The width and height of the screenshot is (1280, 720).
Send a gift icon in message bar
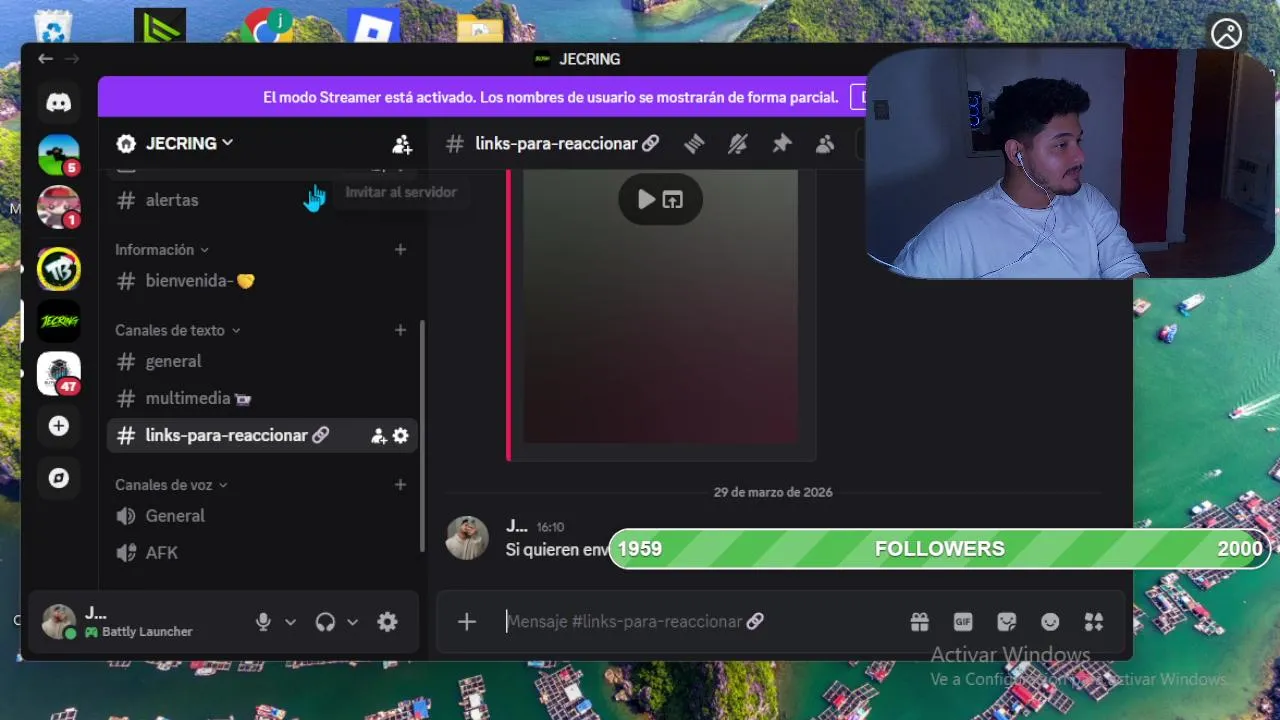(x=919, y=622)
